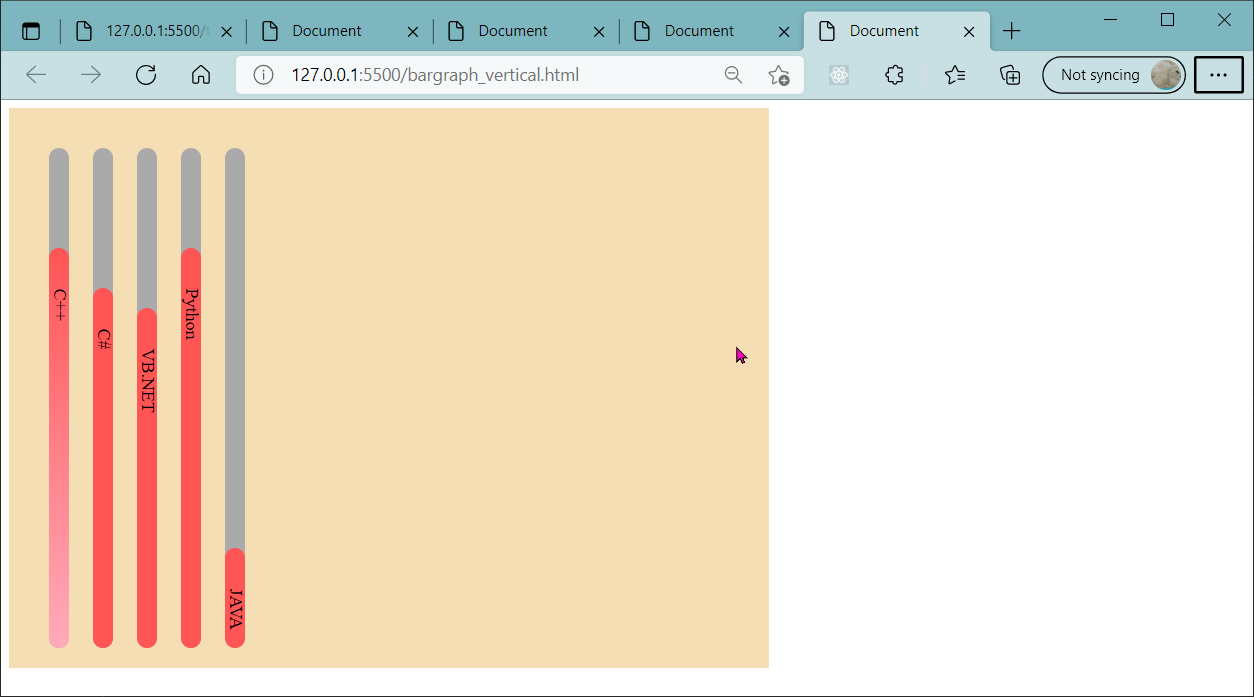Go forward with the Forward arrow
The width and height of the screenshot is (1254, 697).
[91, 75]
